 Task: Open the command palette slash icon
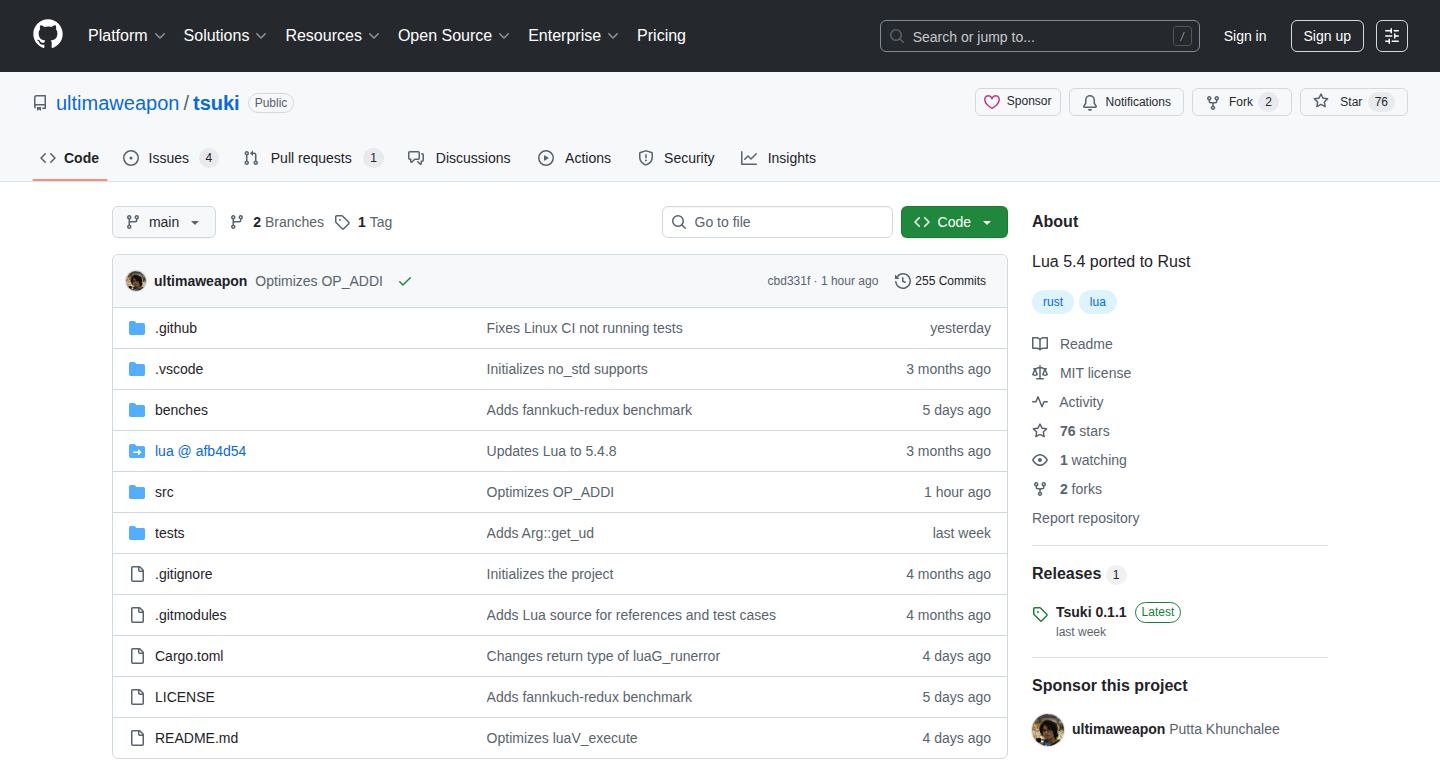pos(1182,36)
